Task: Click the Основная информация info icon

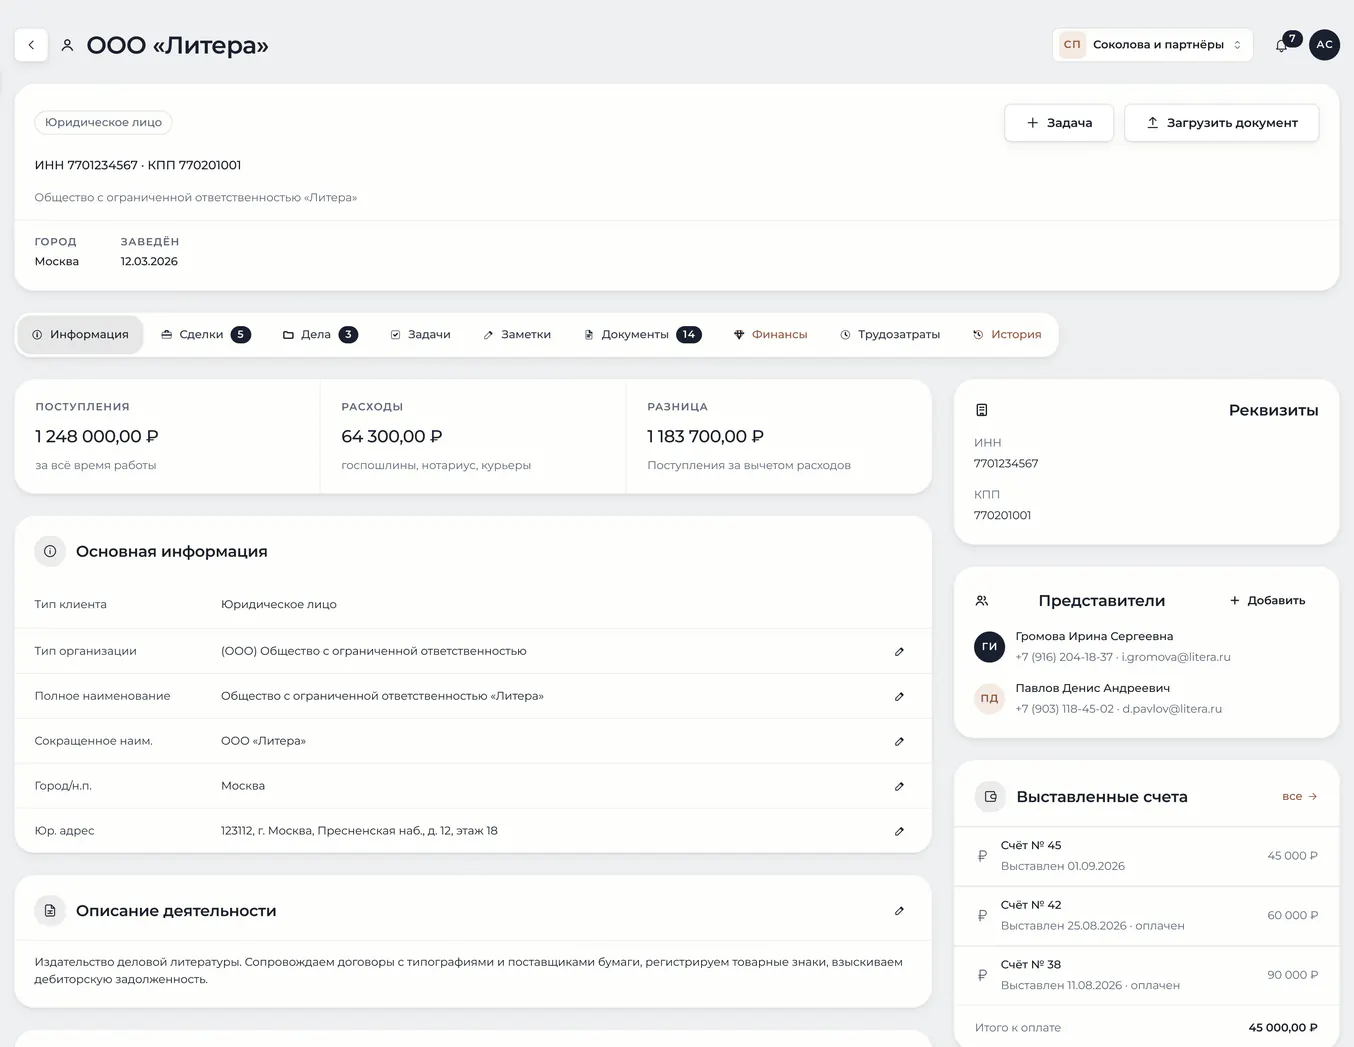Action: [50, 551]
